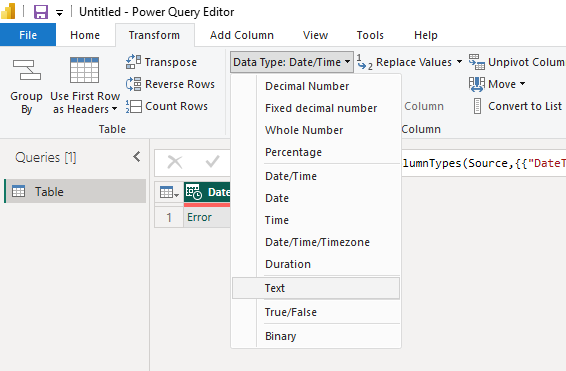This screenshot has height=371, width=566.
Task: Collapse the Queries pane chevron
Action: tap(137, 157)
